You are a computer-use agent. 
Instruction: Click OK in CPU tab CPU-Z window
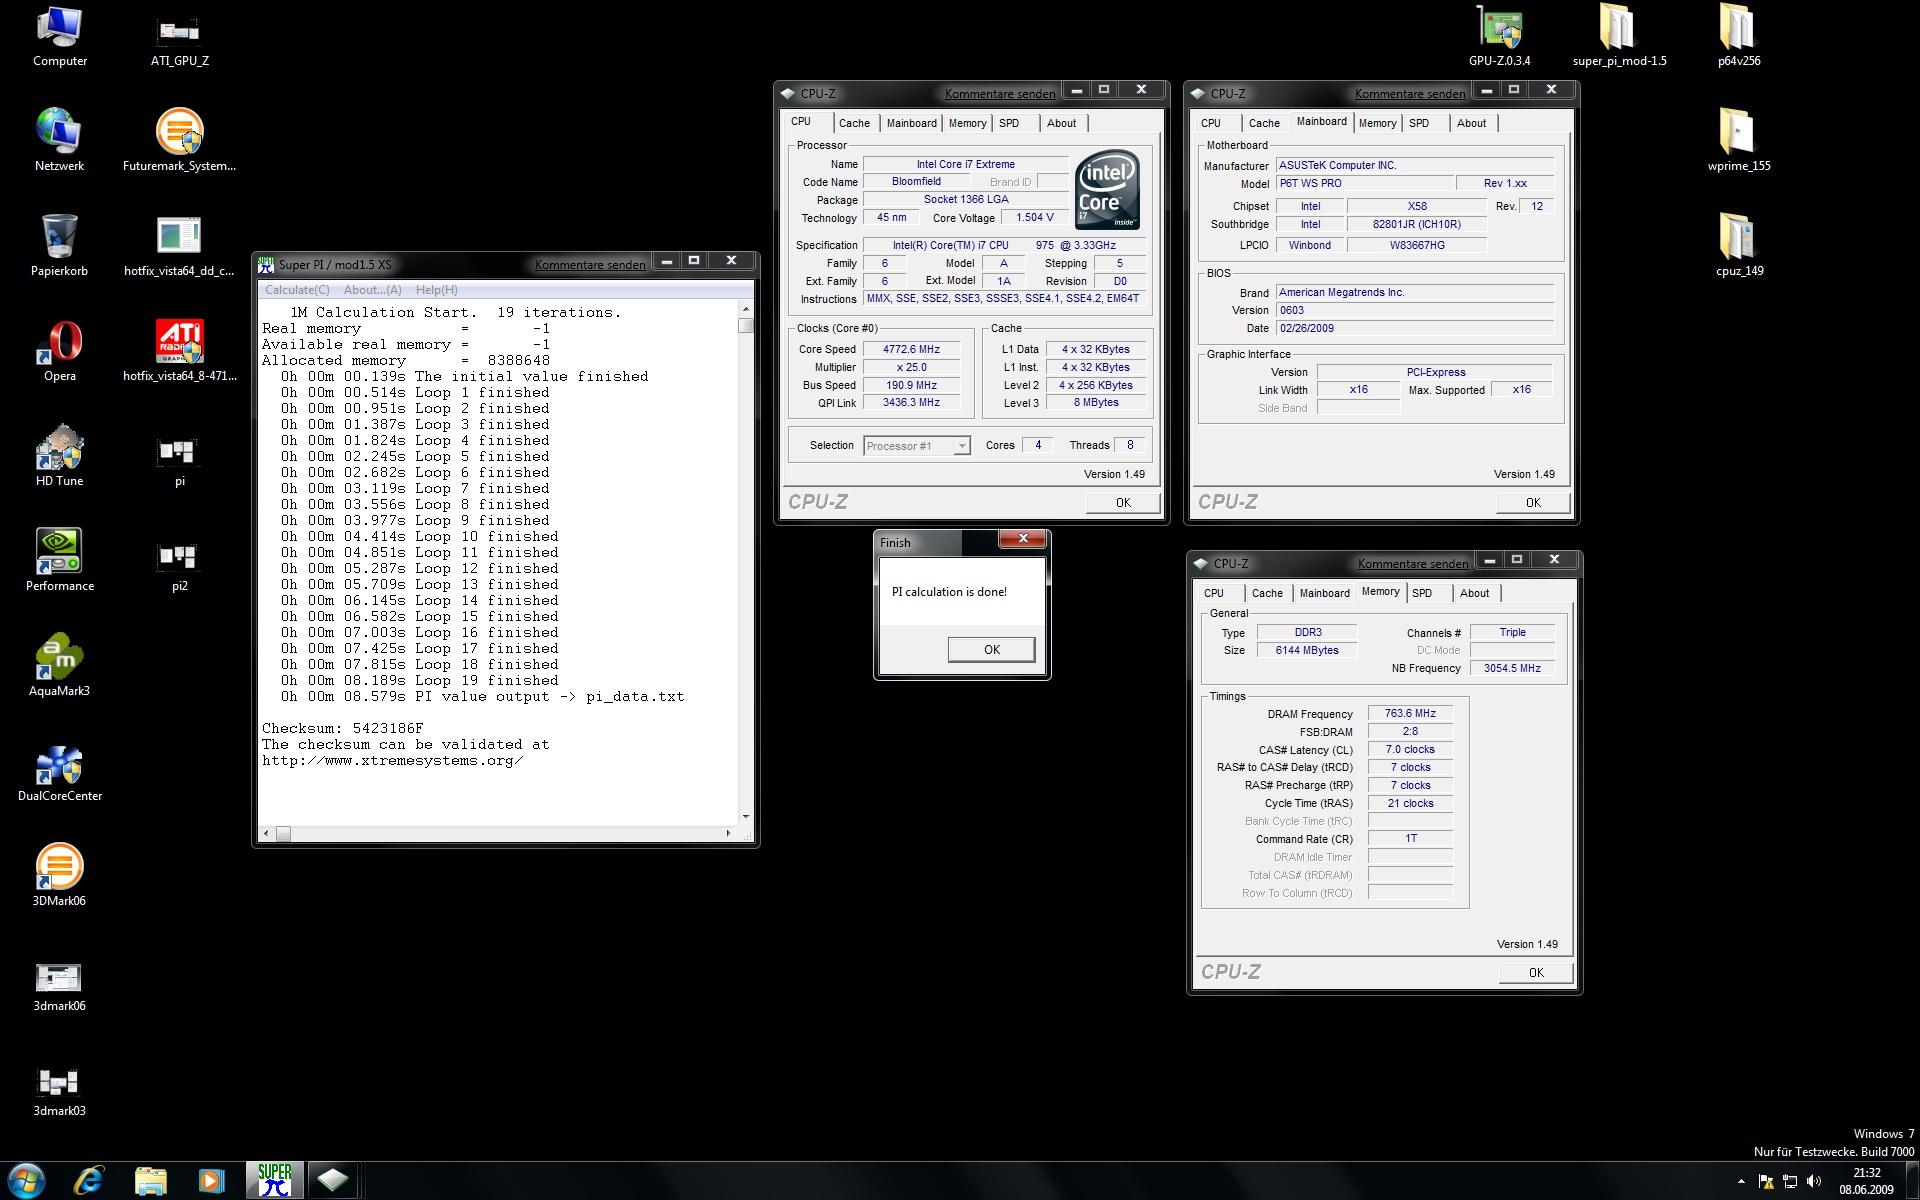point(1123,502)
